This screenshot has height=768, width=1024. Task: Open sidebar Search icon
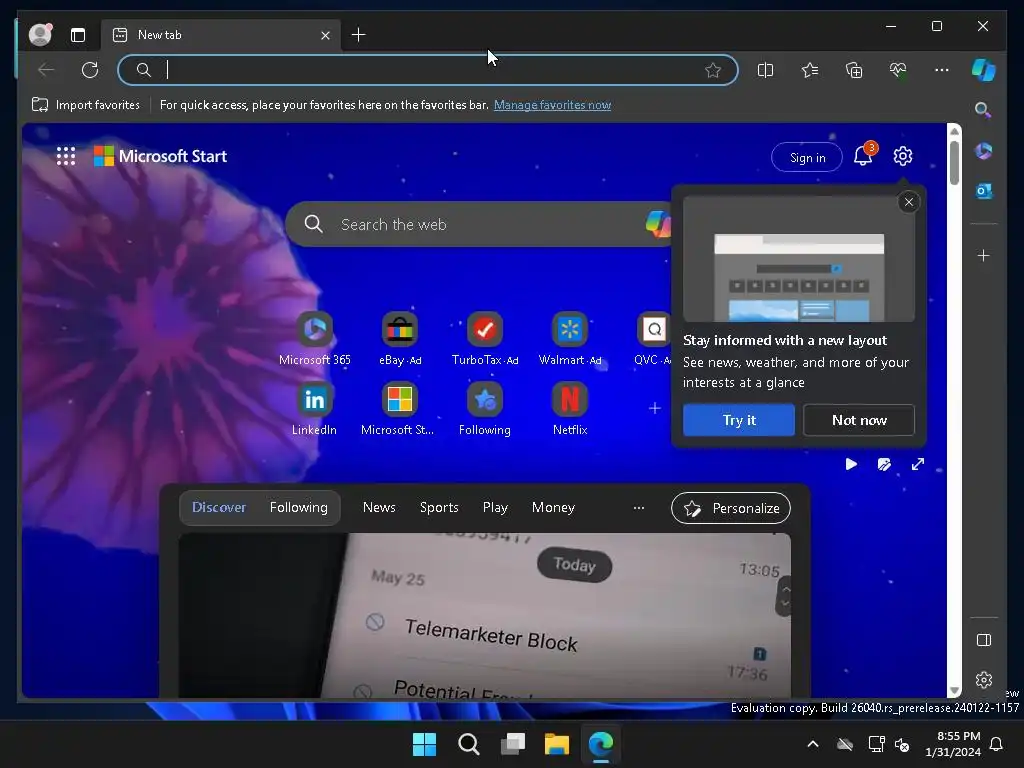[984, 110]
